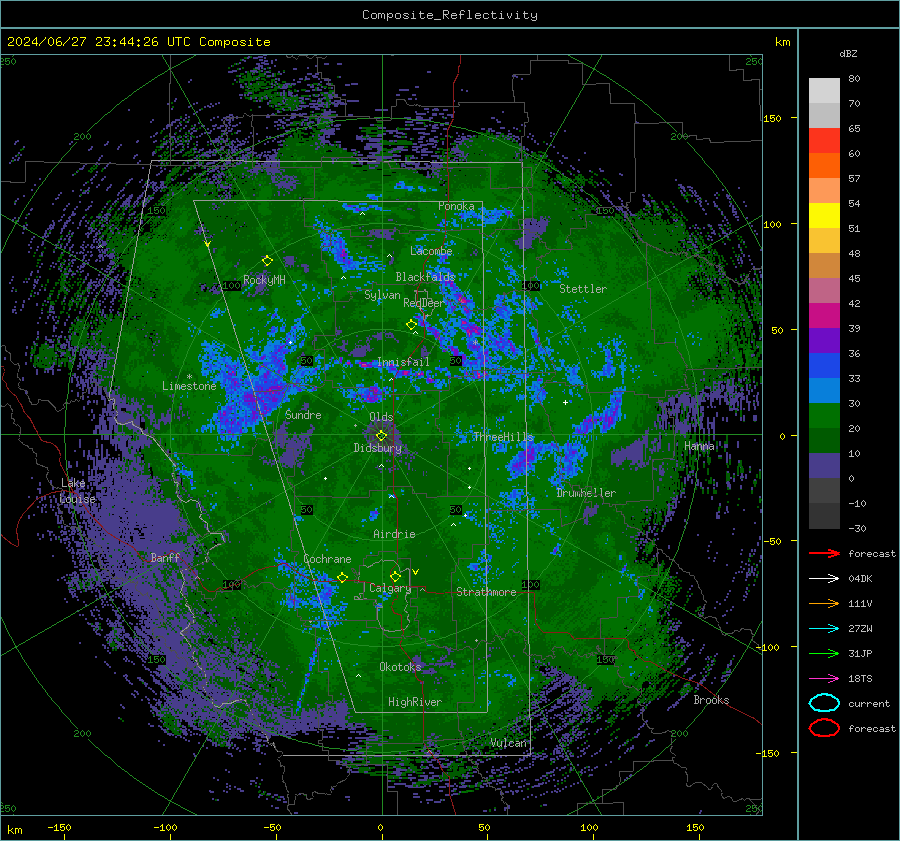
Task: Click the Strathmore label
Action: 486,592
